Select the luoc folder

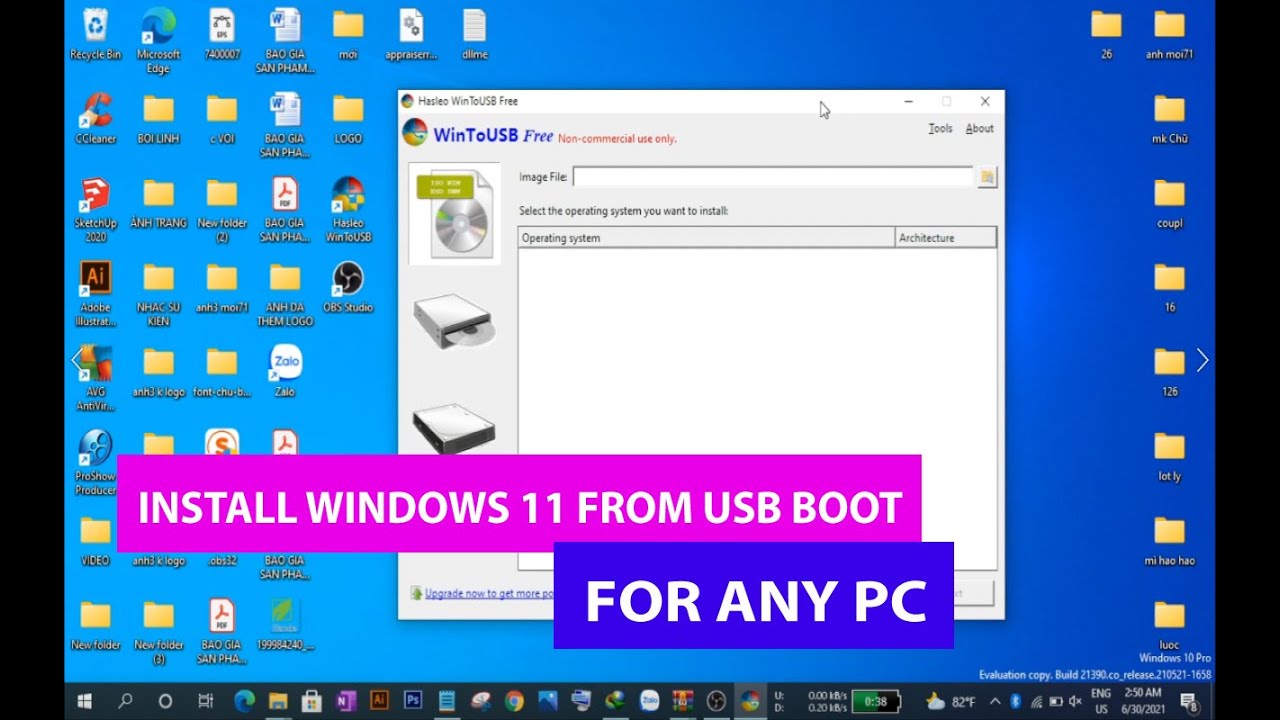tap(1169, 624)
